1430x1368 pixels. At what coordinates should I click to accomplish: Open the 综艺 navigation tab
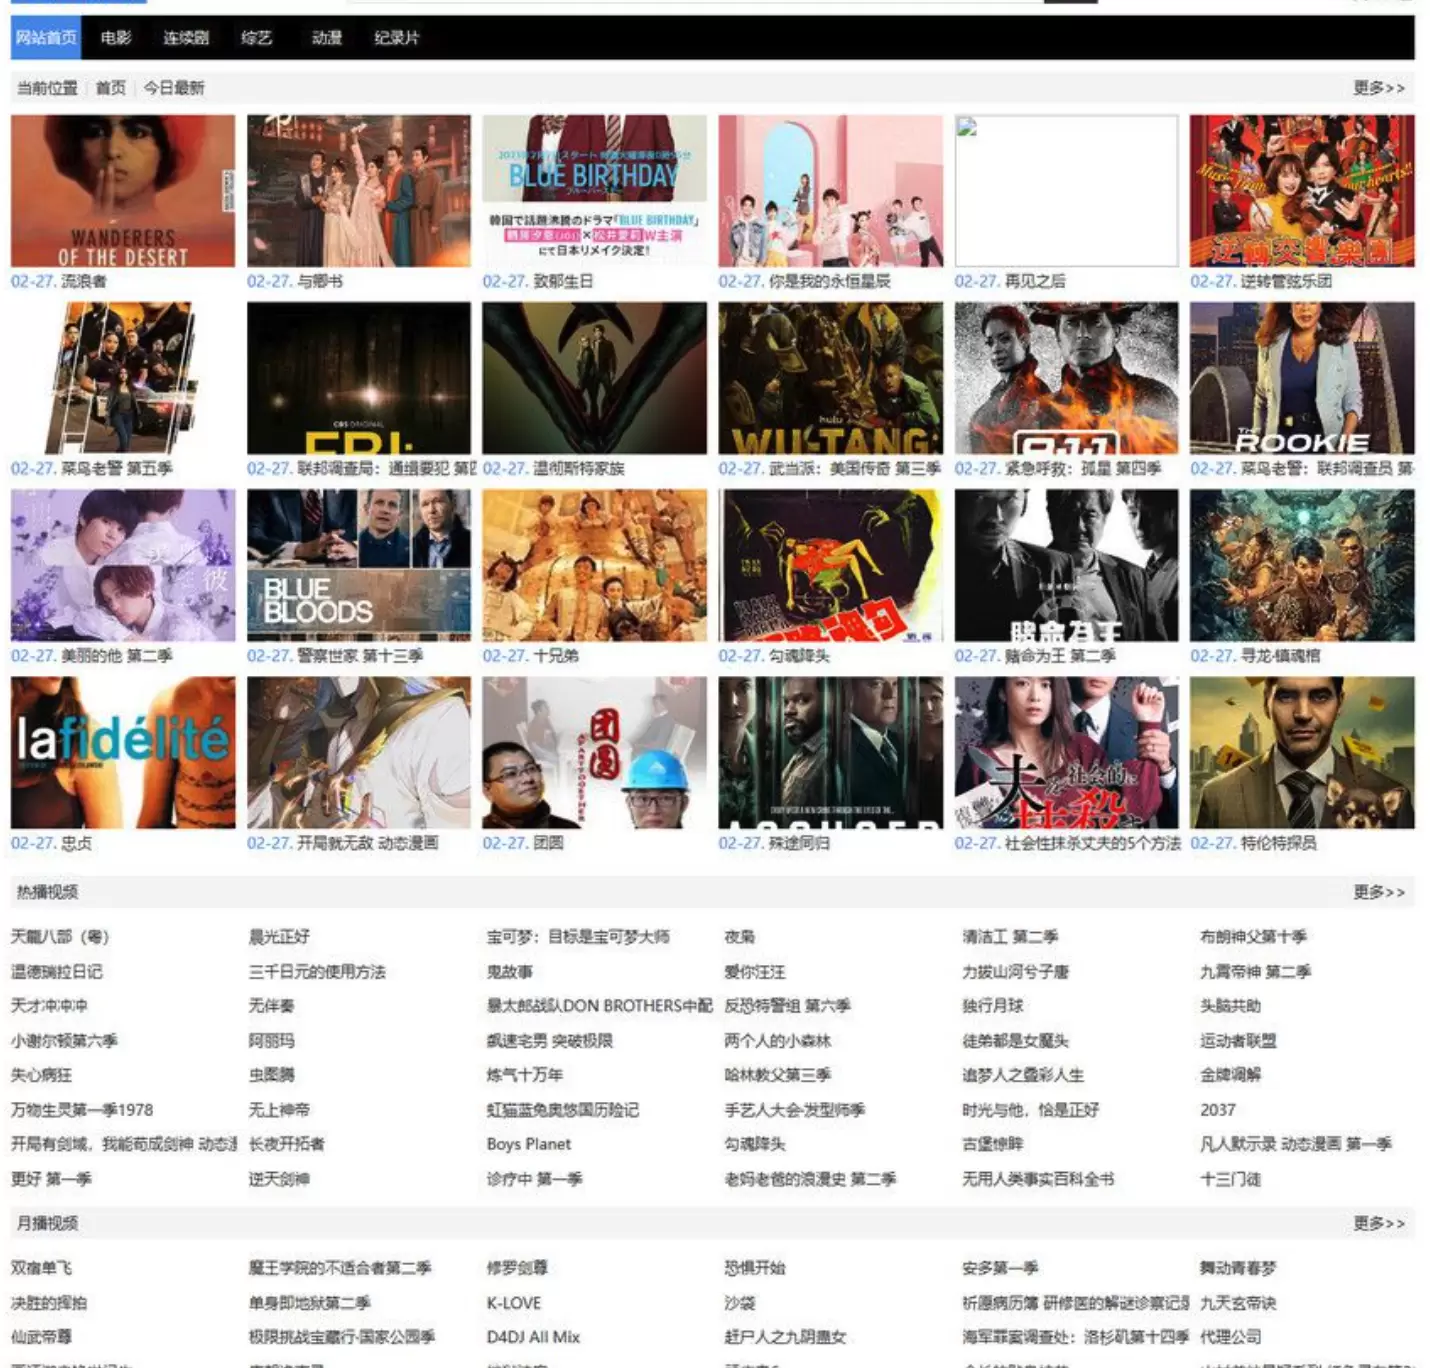click(x=257, y=38)
